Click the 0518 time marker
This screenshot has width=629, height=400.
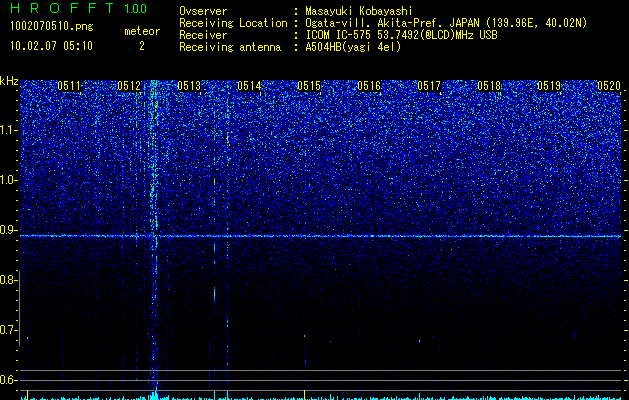pyautogui.click(x=489, y=86)
